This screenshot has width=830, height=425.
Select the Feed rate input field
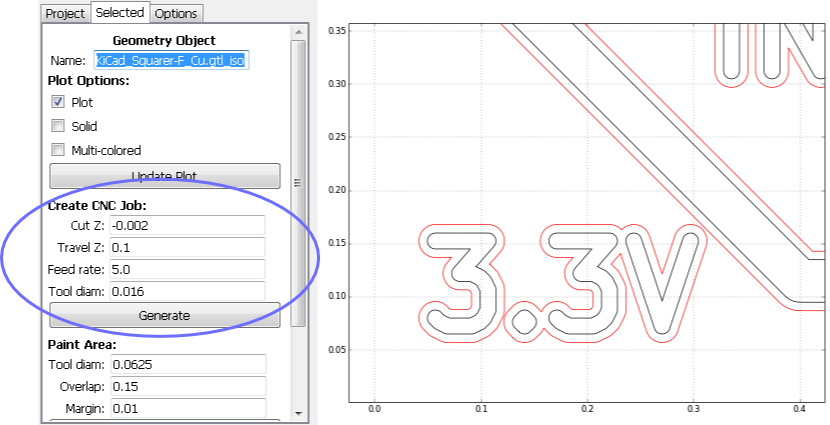click(x=186, y=269)
